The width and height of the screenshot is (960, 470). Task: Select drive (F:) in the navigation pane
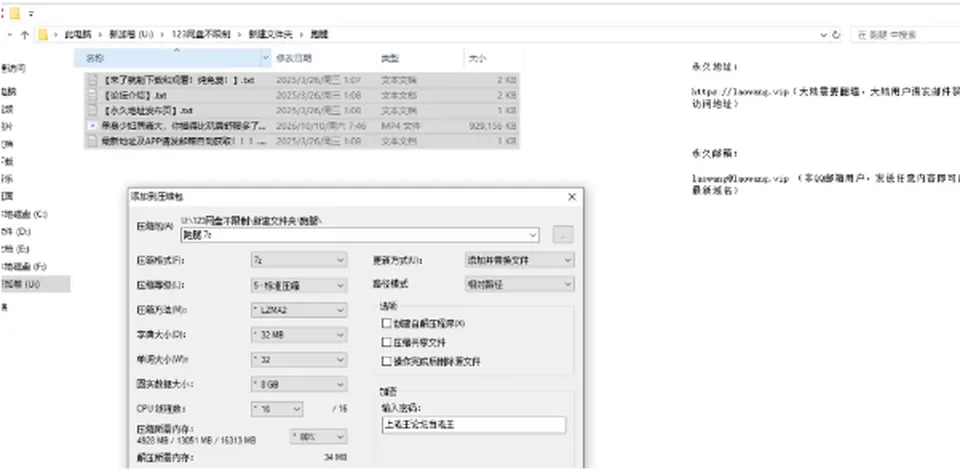tap(24, 267)
